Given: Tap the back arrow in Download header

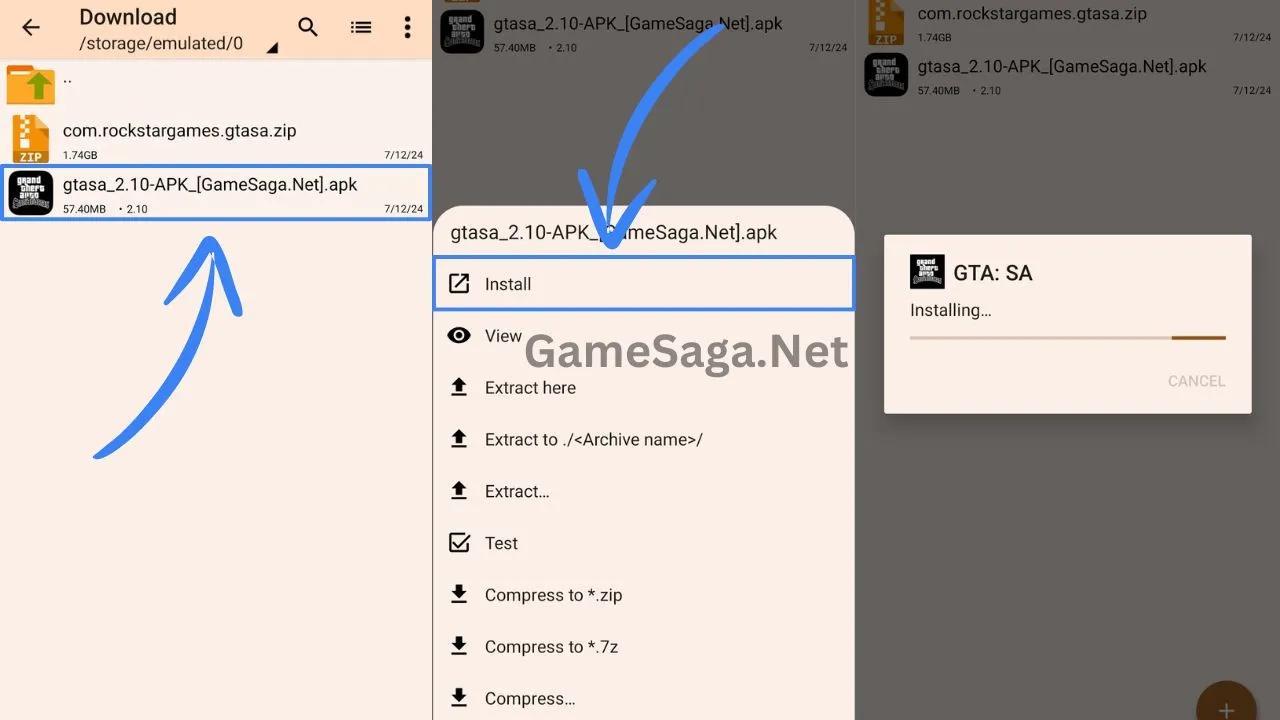Looking at the screenshot, I should [x=31, y=27].
